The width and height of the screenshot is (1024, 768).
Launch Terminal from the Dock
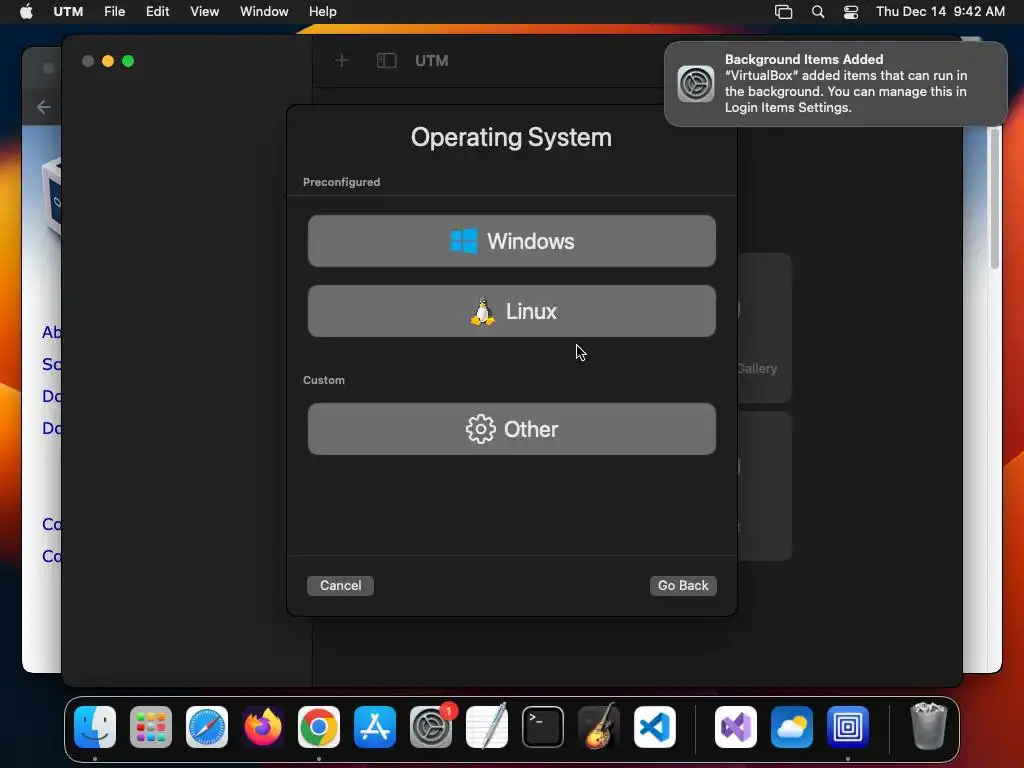pos(543,727)
